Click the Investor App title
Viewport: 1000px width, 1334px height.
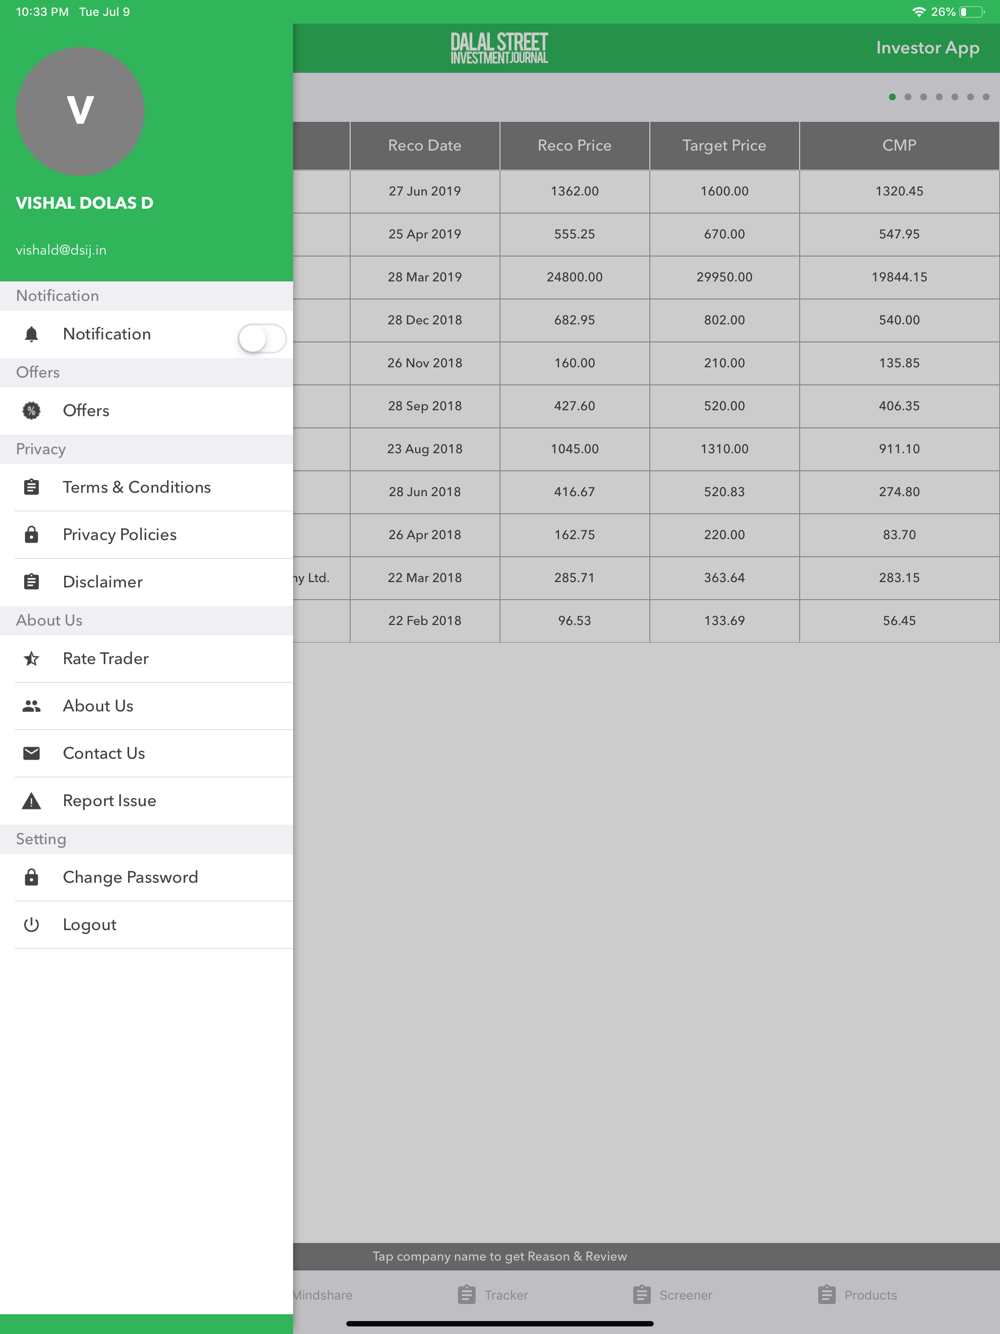tap(927, 48)
